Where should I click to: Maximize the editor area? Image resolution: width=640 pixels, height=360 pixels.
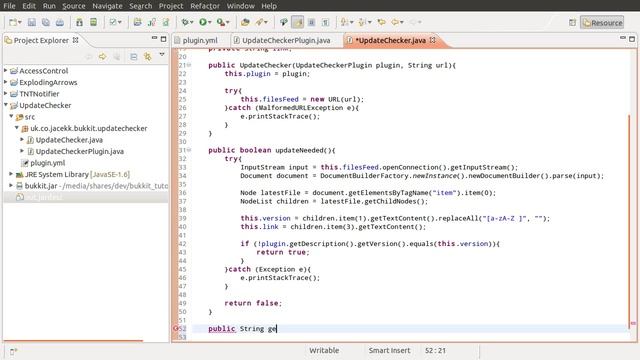tap(632, 39)
